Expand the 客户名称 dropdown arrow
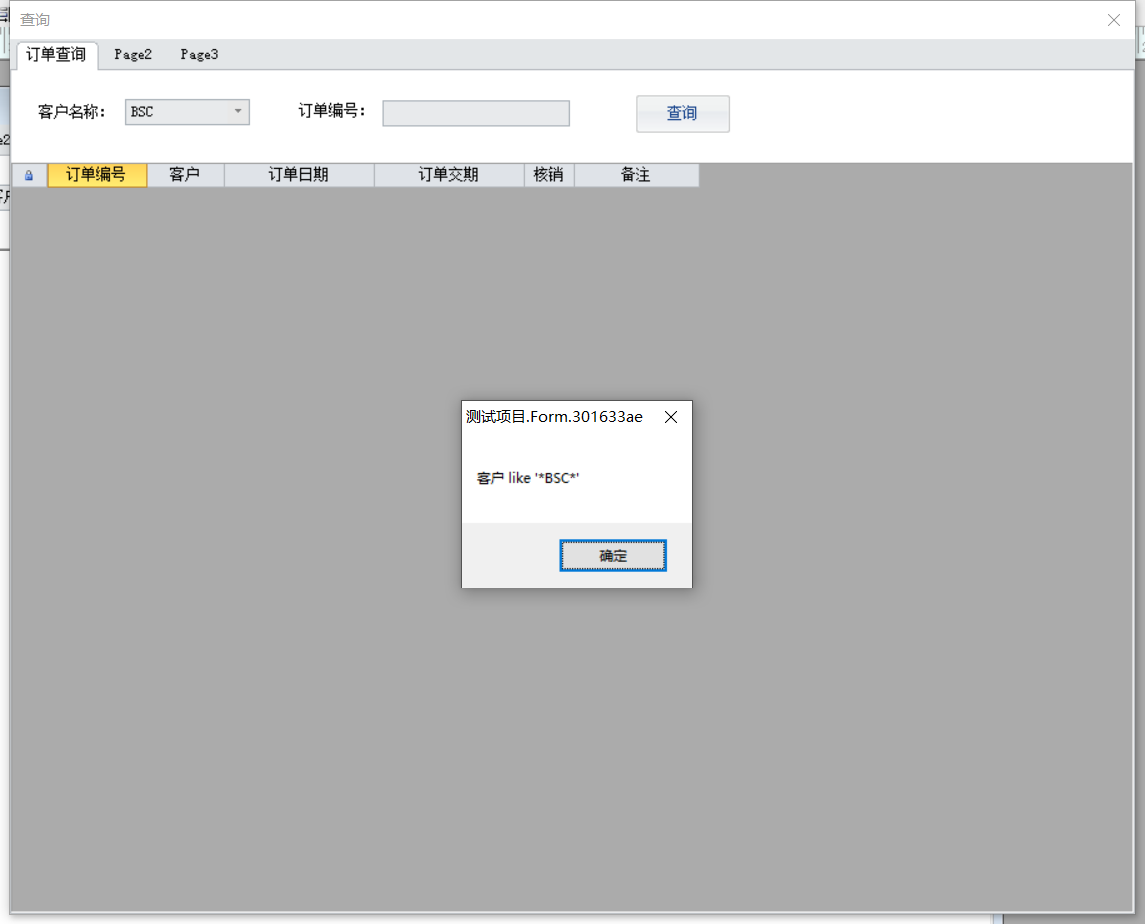 click(x=238, y=112)
